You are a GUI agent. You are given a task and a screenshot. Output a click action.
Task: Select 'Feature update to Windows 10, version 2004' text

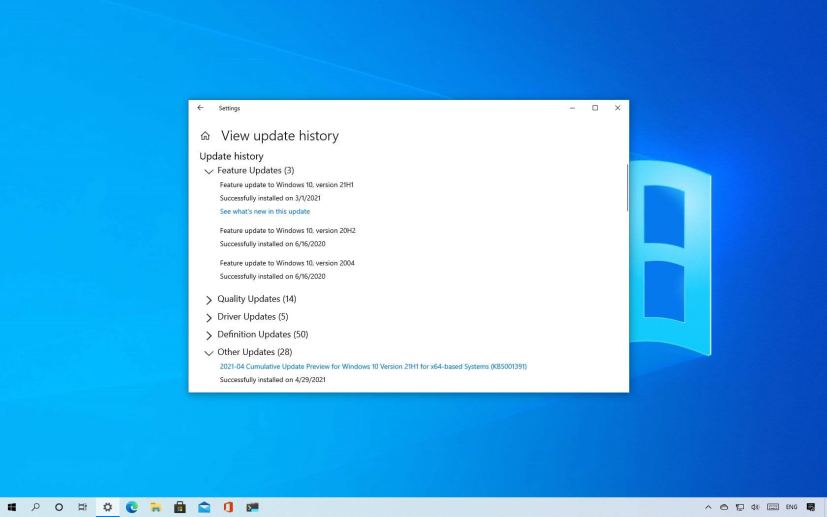(x=287, y=263)
